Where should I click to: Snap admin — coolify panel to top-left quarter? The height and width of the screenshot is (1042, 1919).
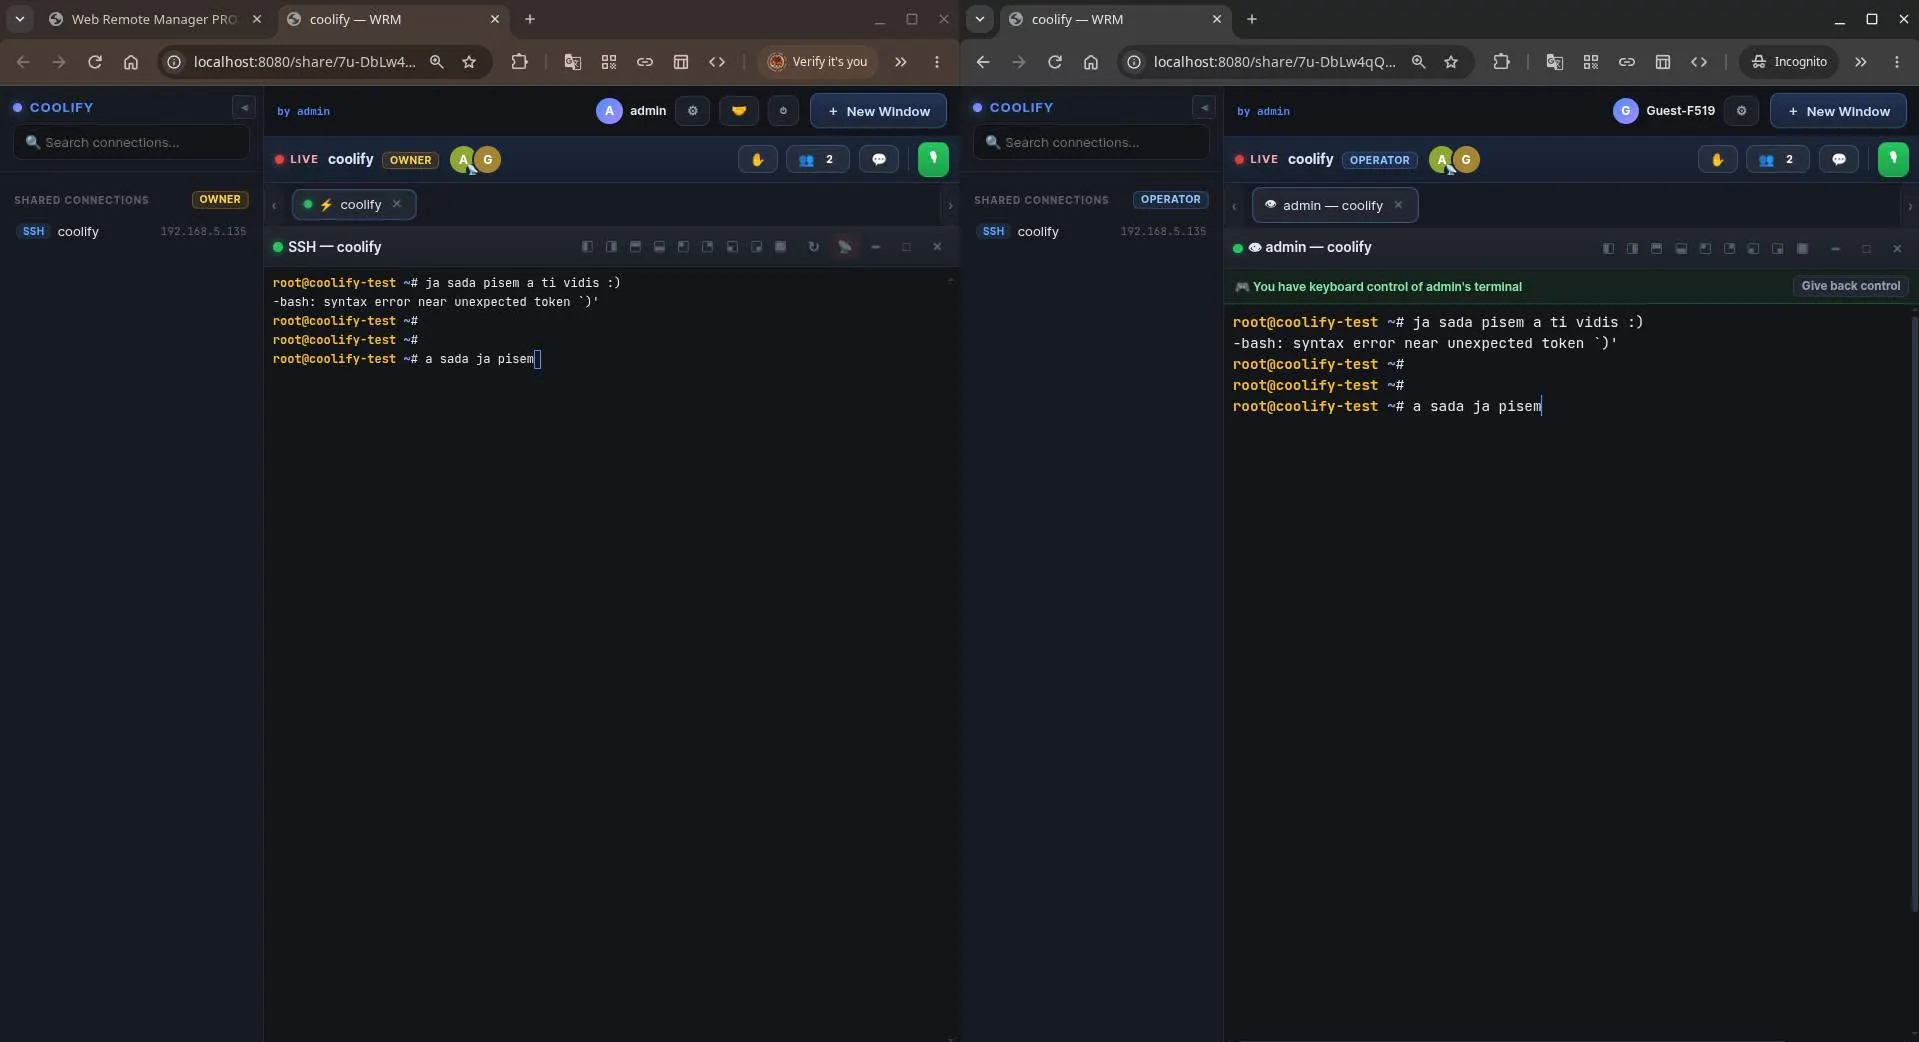(x=1705, y=248)
